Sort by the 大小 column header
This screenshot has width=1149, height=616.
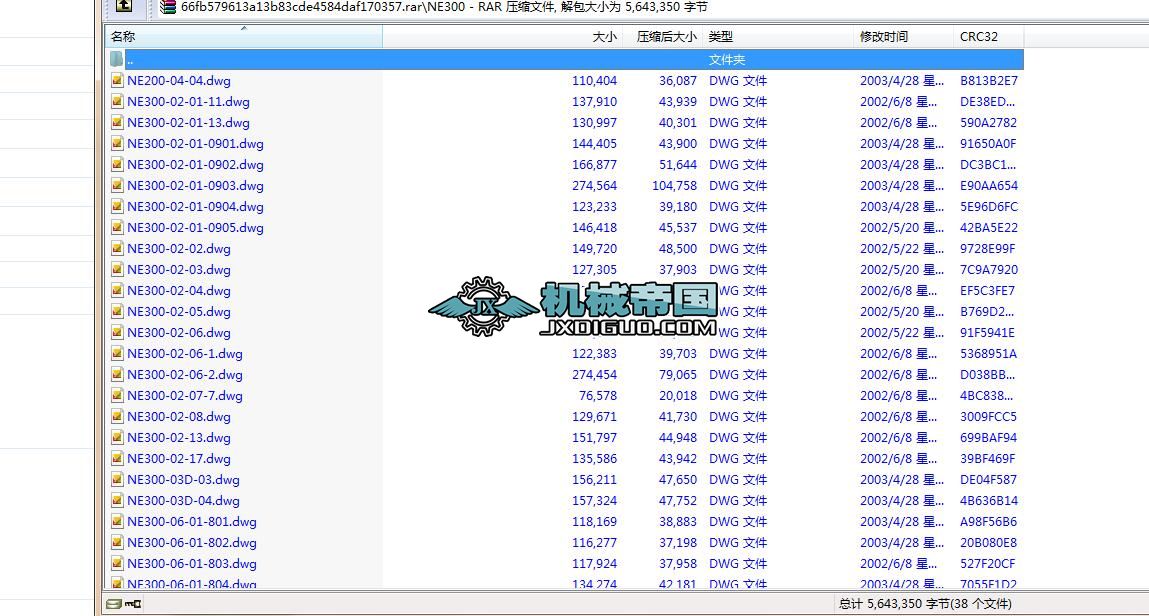click(x=503, y=37)
